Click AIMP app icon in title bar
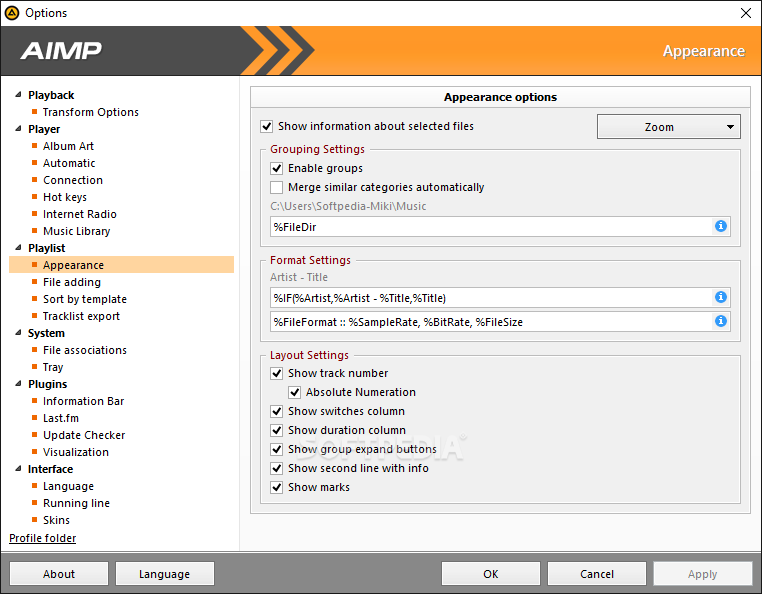Screen dimensions: 762x594 tap(12, 13)
